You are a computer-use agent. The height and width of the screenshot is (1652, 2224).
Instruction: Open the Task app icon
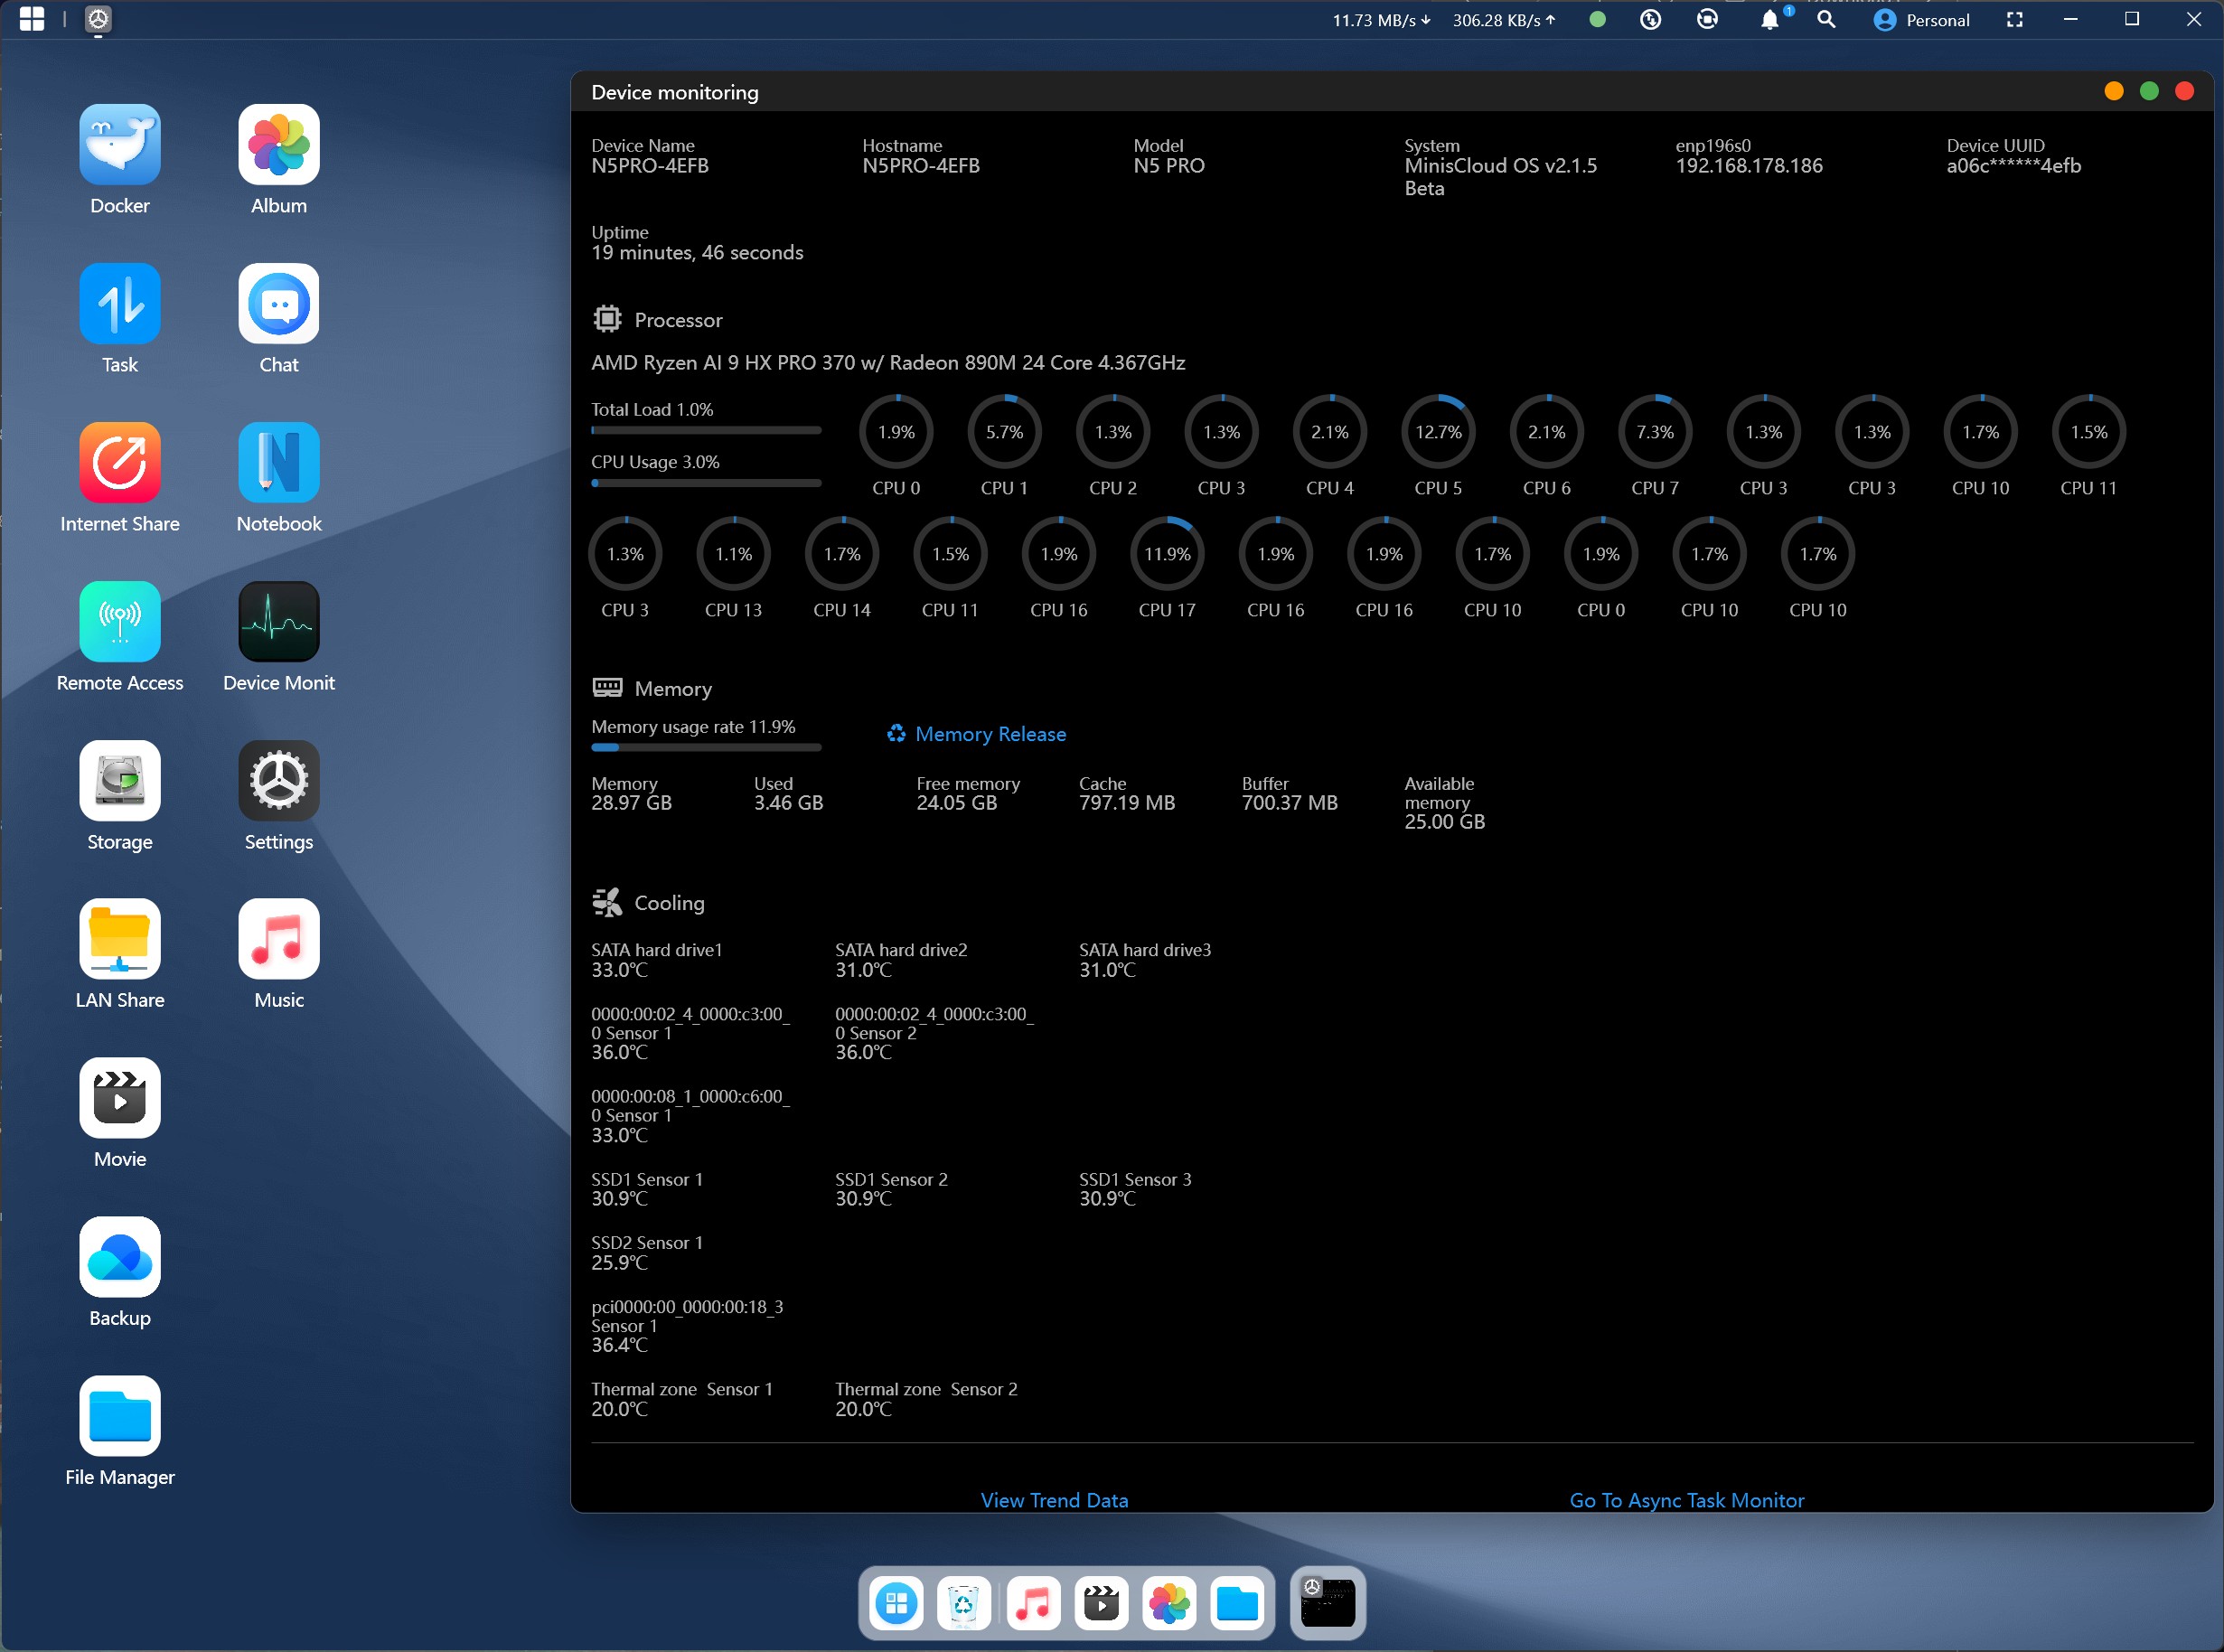coord(120,304)
